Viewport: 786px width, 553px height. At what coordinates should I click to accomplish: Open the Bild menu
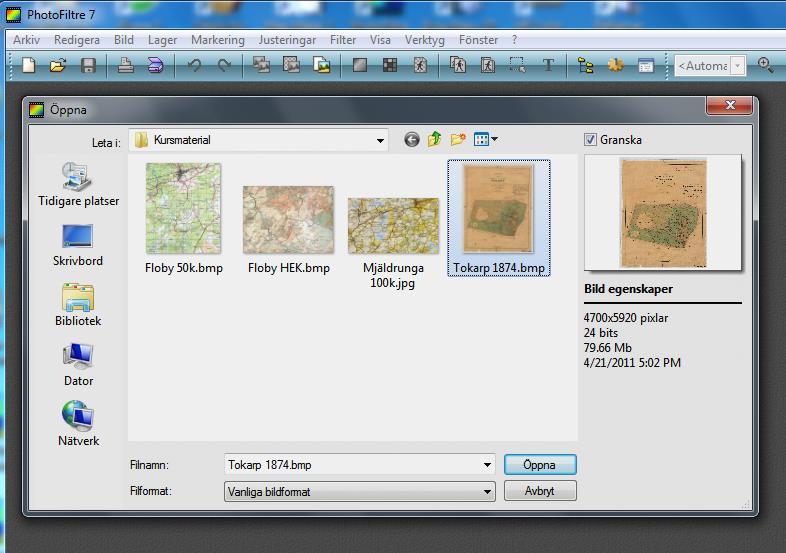[x=123, y=40]
